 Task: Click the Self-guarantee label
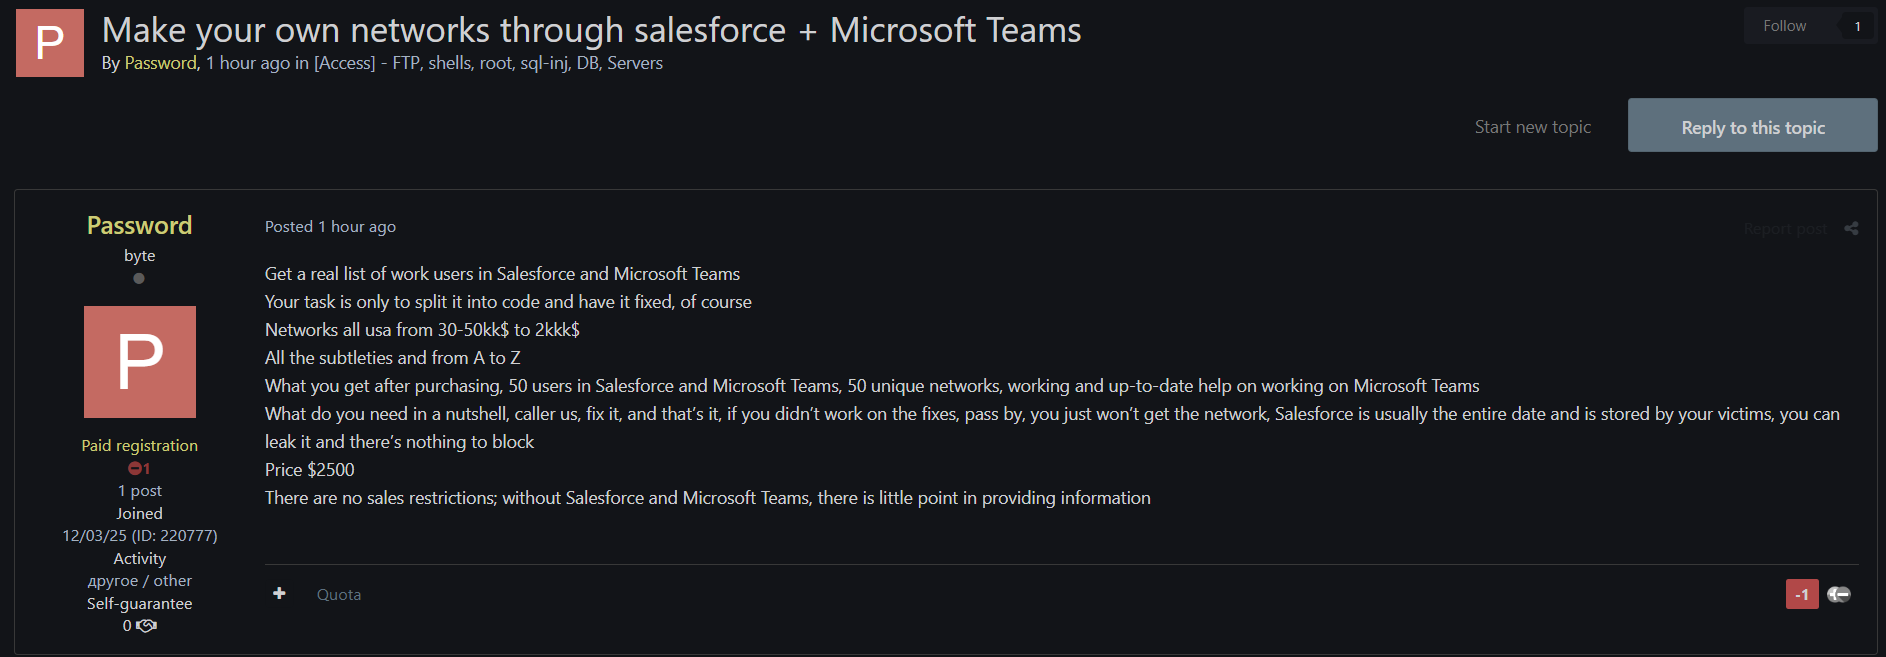click(140, 604)
